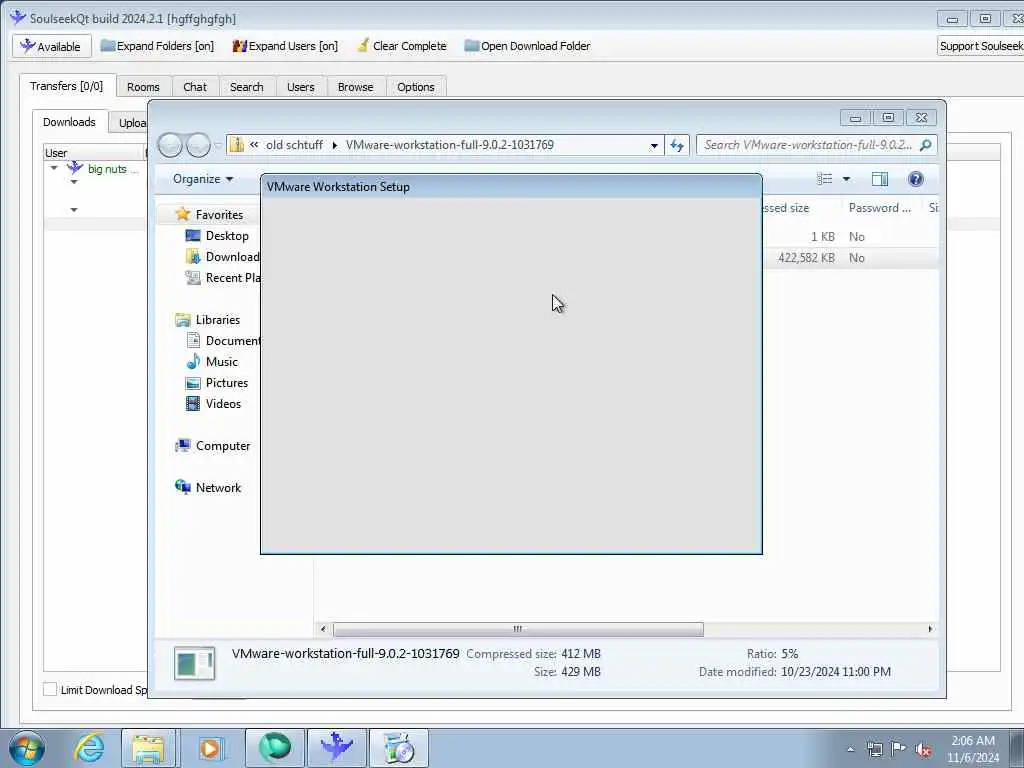Open Download Folder from Soulseek toolbar
The image size is (1024, 768).
click(527, 46)
